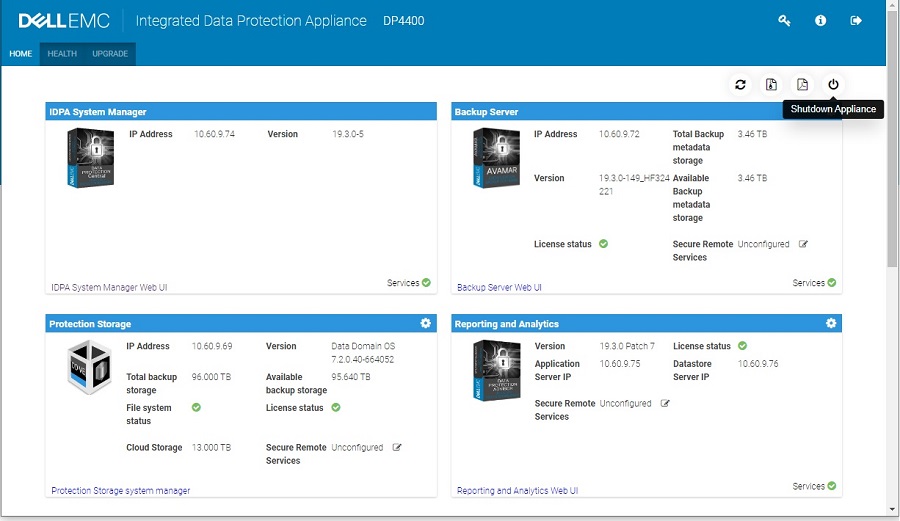Download the PDF report icon

point(802,85)
